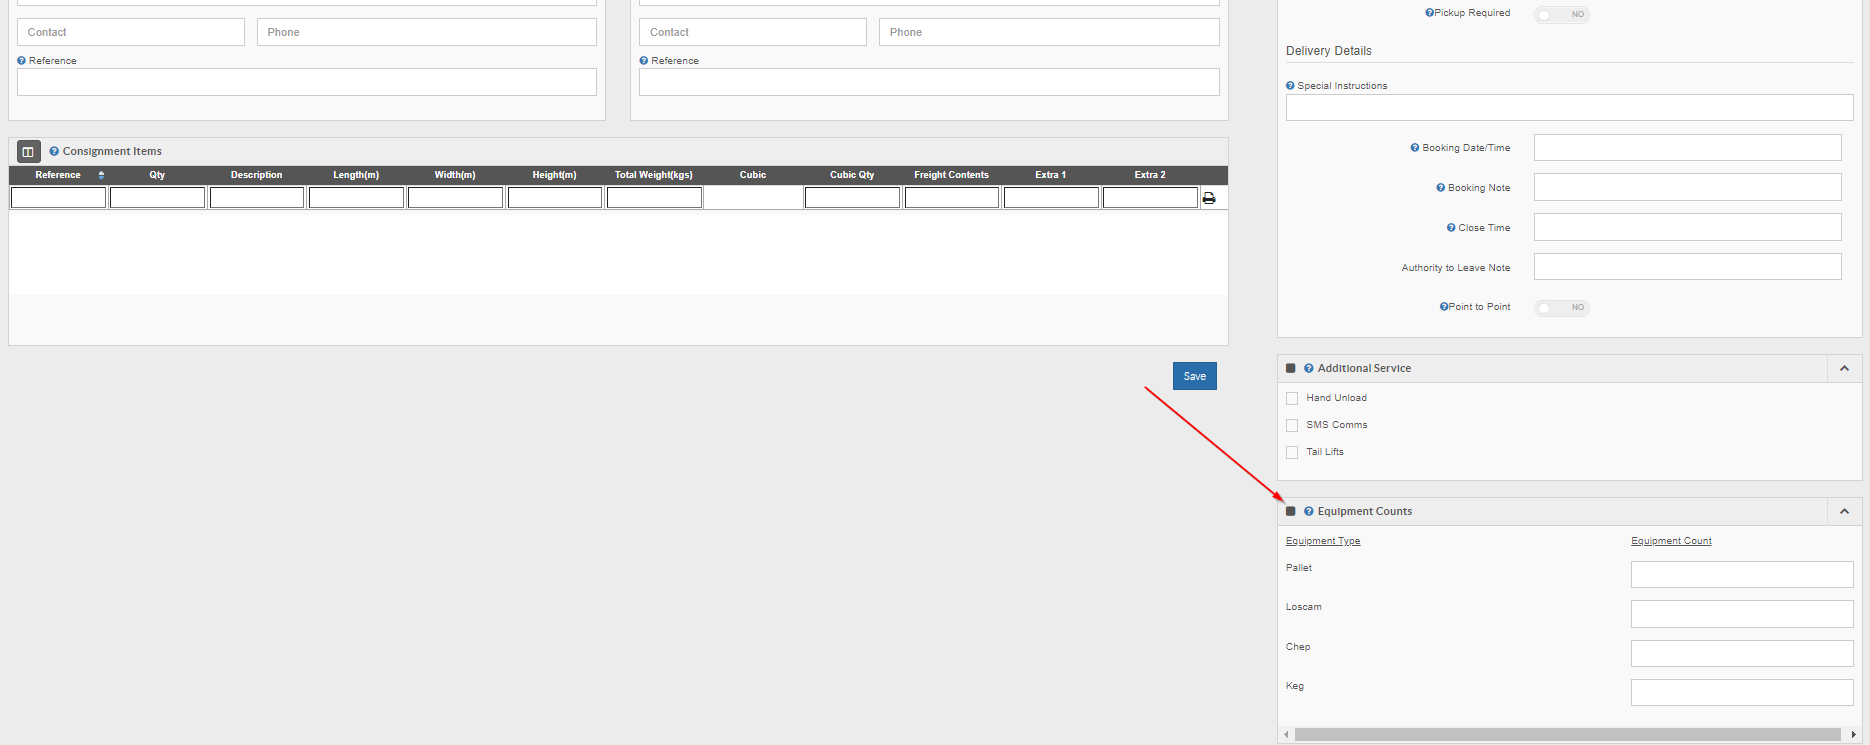
Task: Click the help icon beside Equipment Counts
Action: (1309, 512)
